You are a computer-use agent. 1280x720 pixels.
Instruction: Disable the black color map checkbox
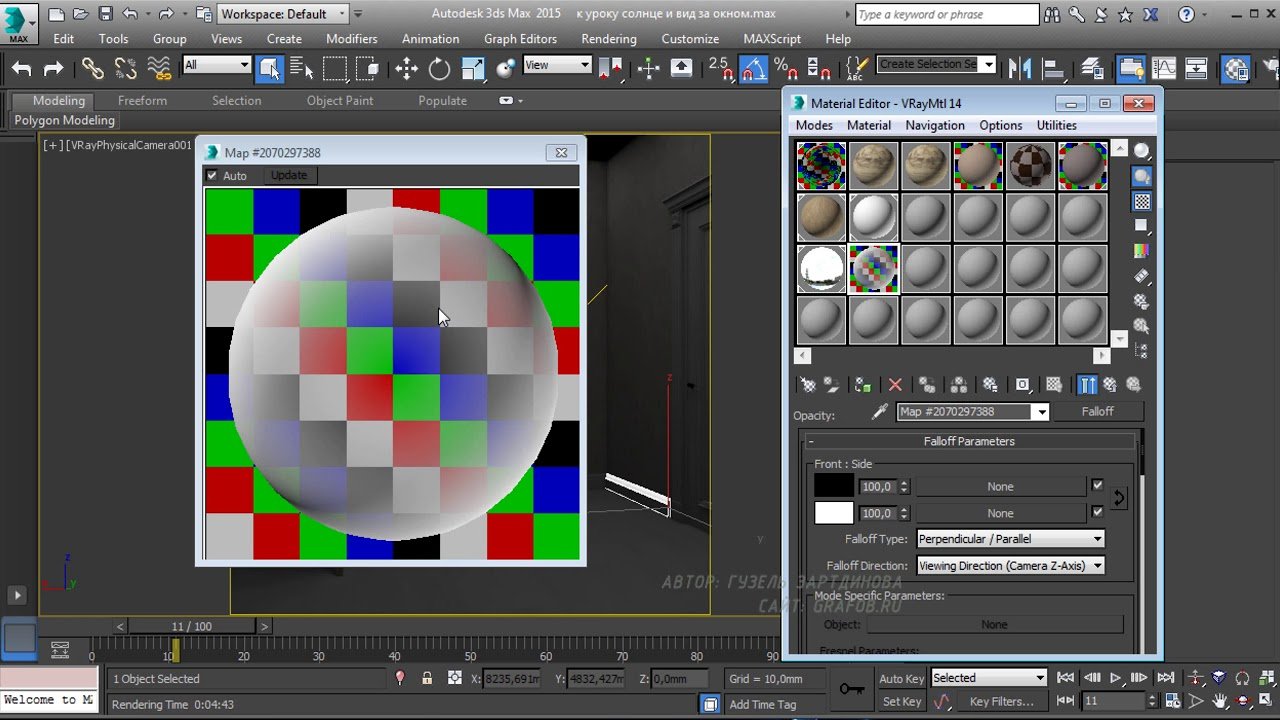[x=1097, y=486]
